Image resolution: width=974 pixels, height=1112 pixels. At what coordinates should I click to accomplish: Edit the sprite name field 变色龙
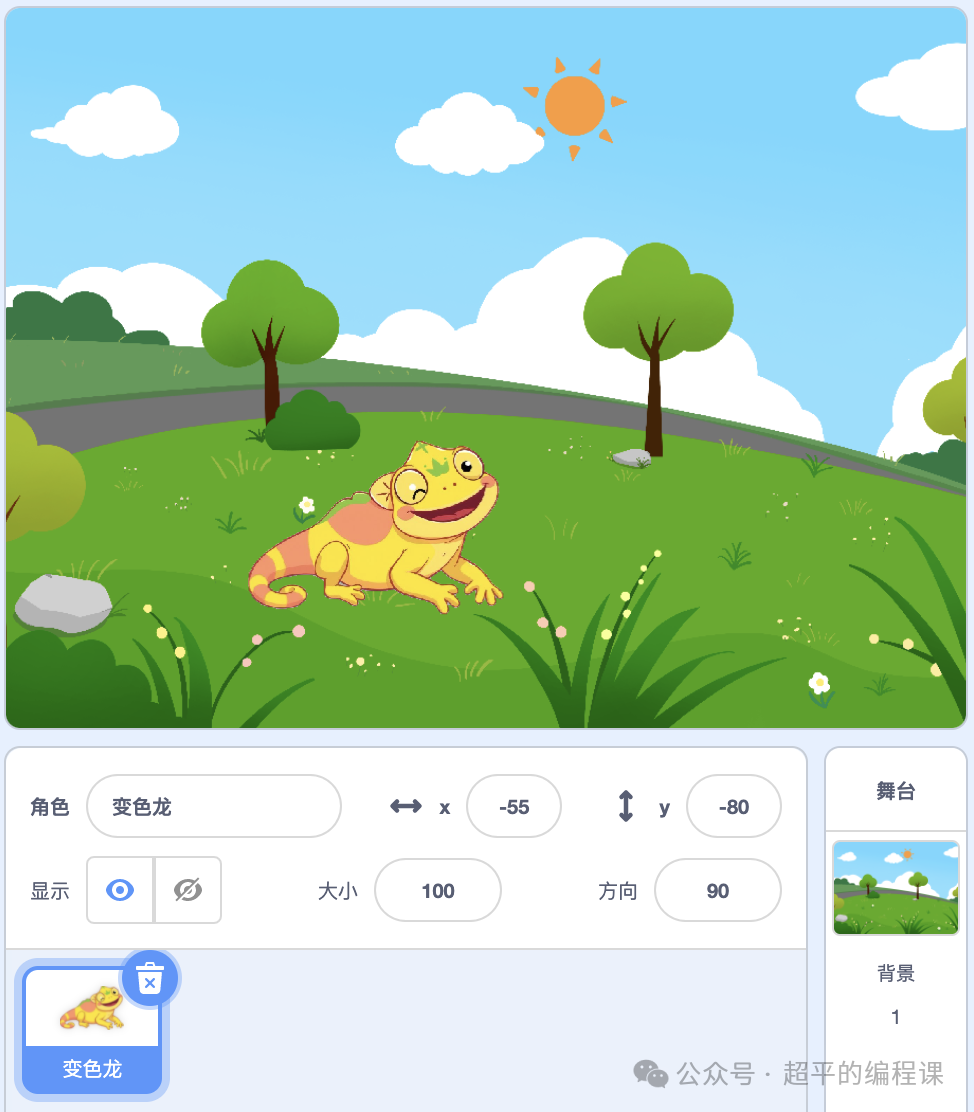[x=214, y=806]
